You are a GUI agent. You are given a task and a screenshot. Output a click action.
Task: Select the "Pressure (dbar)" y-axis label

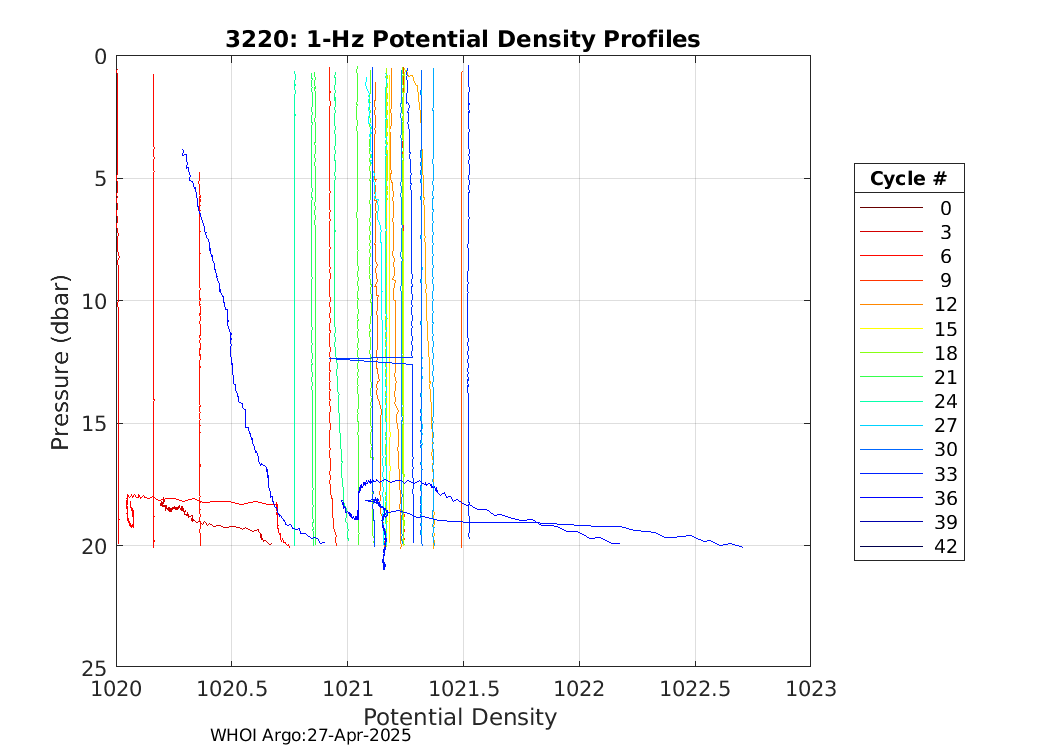click(60, 362)
